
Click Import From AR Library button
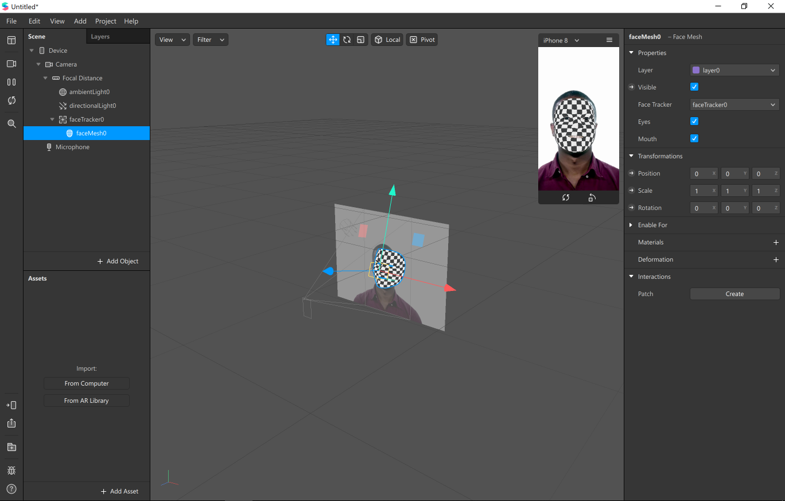coord(87,400)
